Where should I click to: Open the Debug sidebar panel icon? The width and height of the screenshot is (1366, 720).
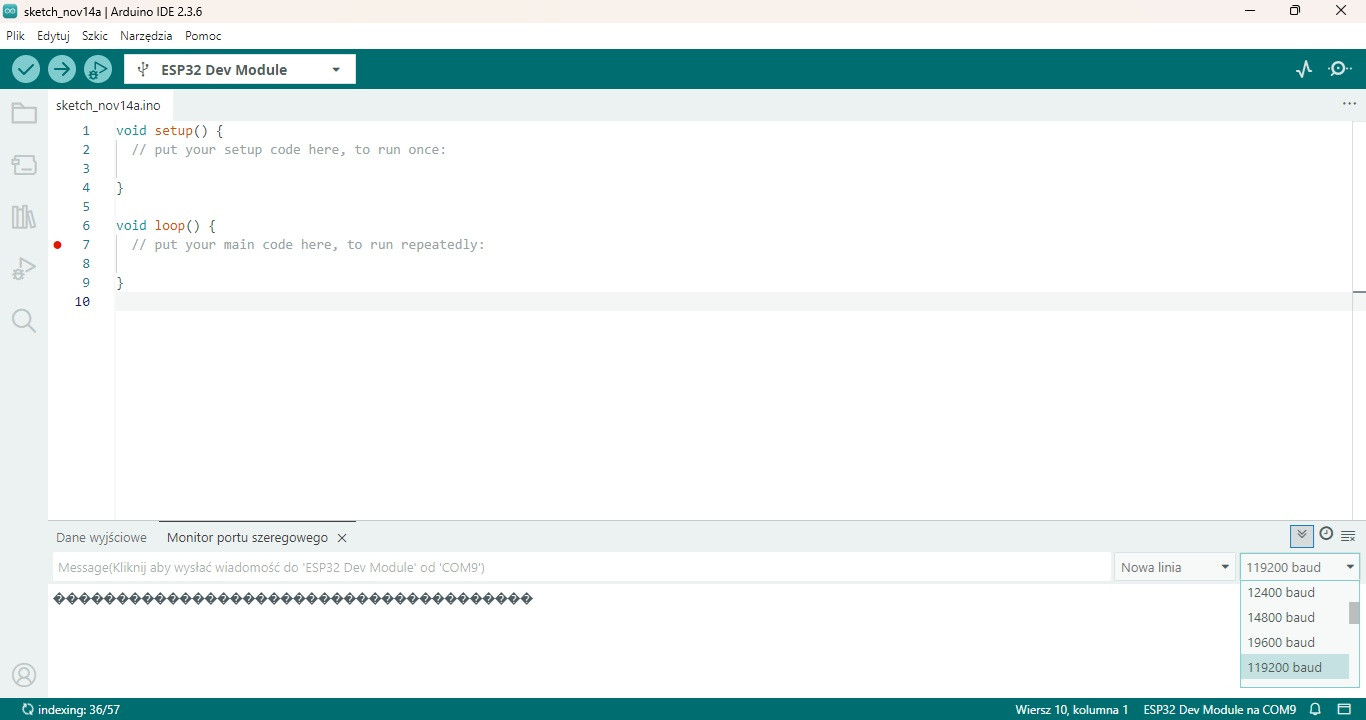[24, 269]
